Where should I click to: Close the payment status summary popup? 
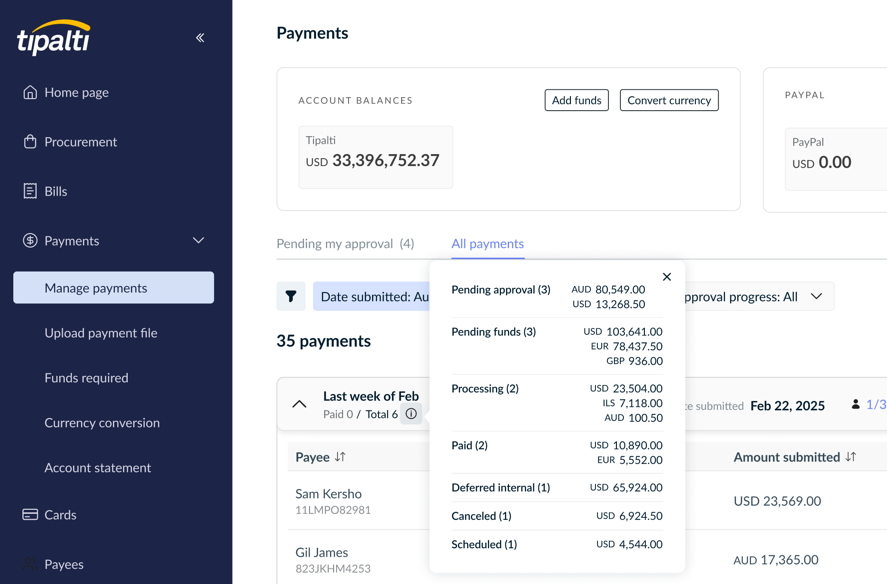coord(667,277)
